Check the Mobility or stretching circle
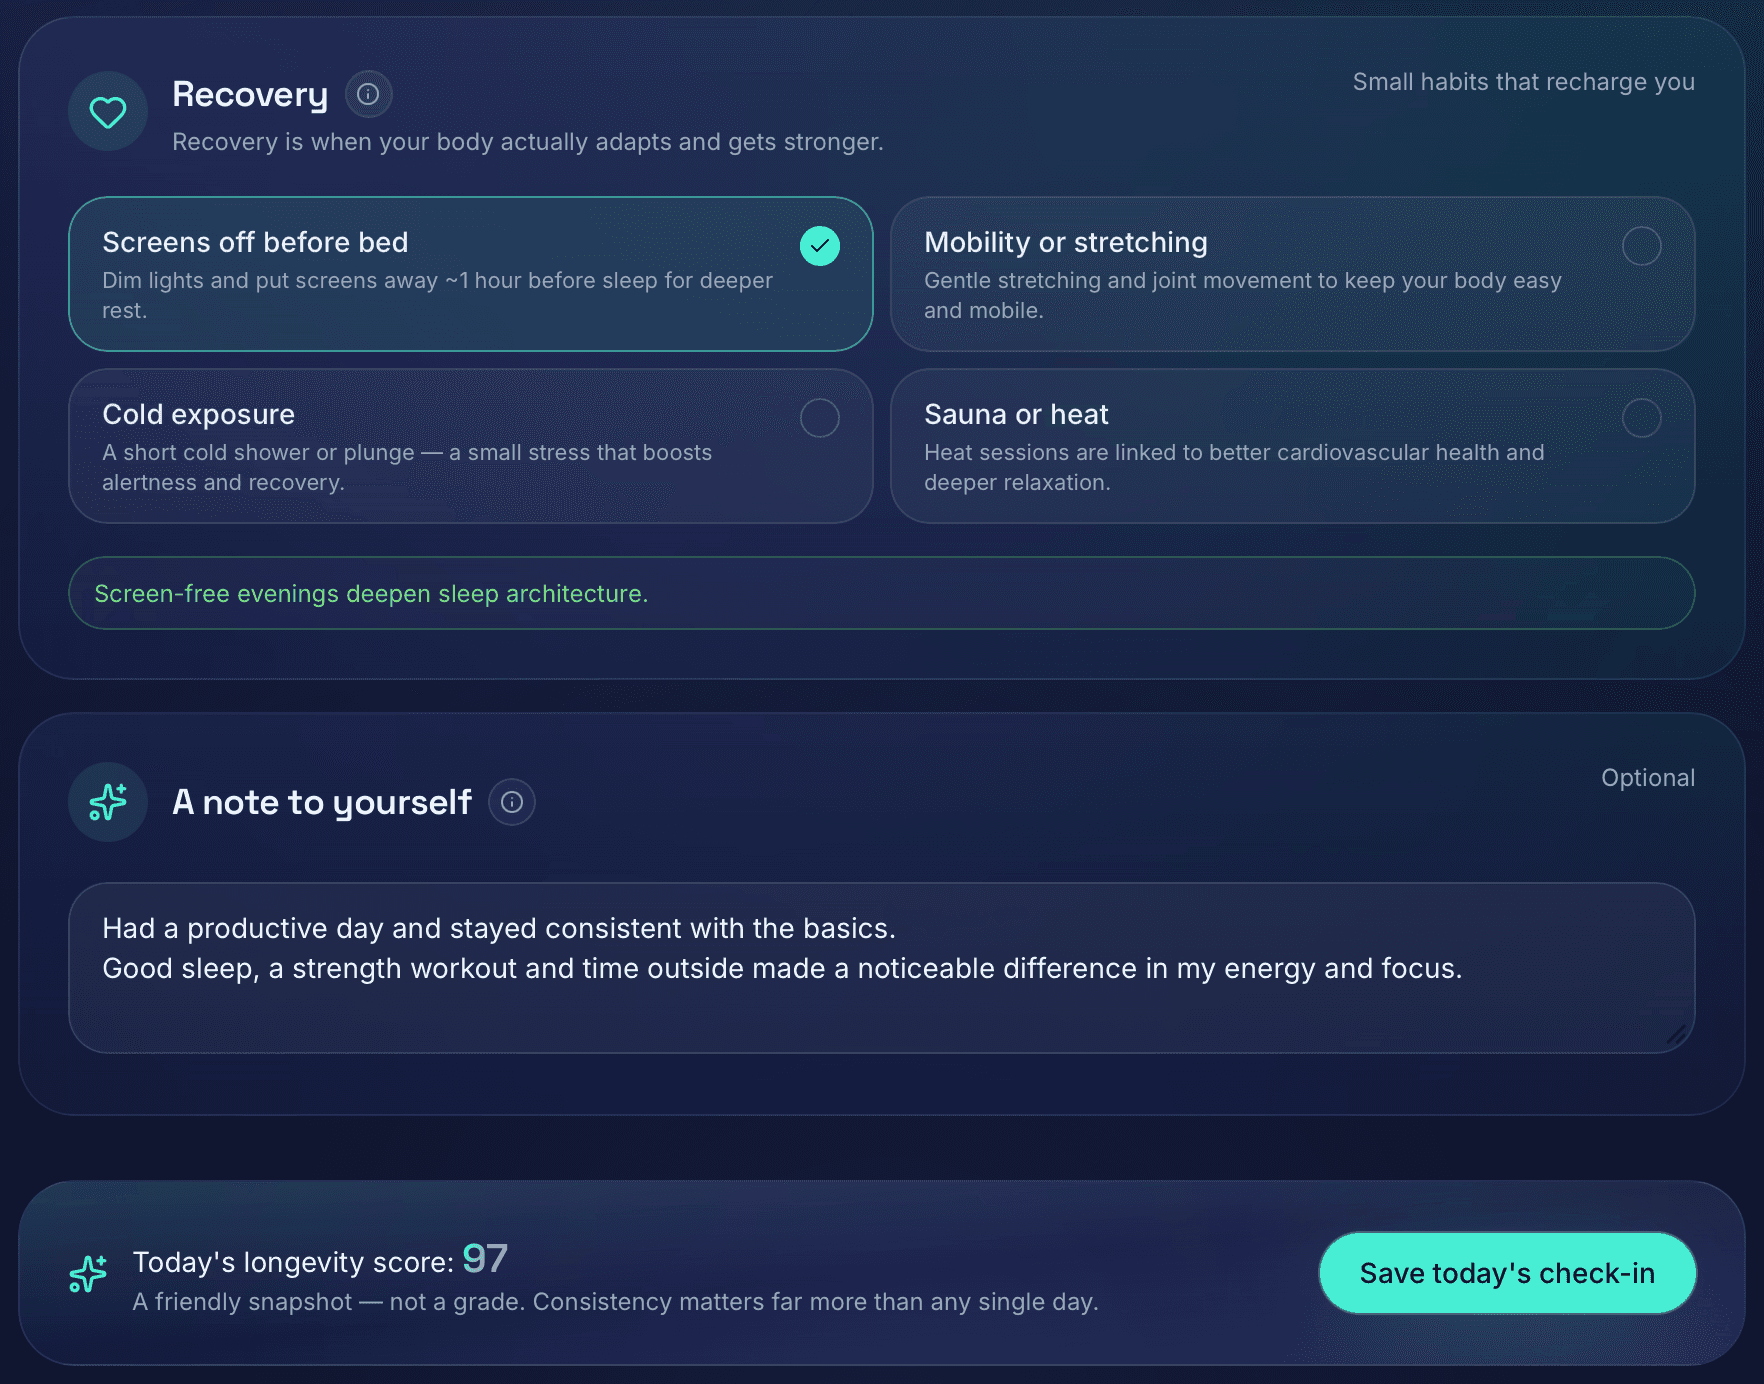Viewport: 1764px width, 1384px height. 1642,246
